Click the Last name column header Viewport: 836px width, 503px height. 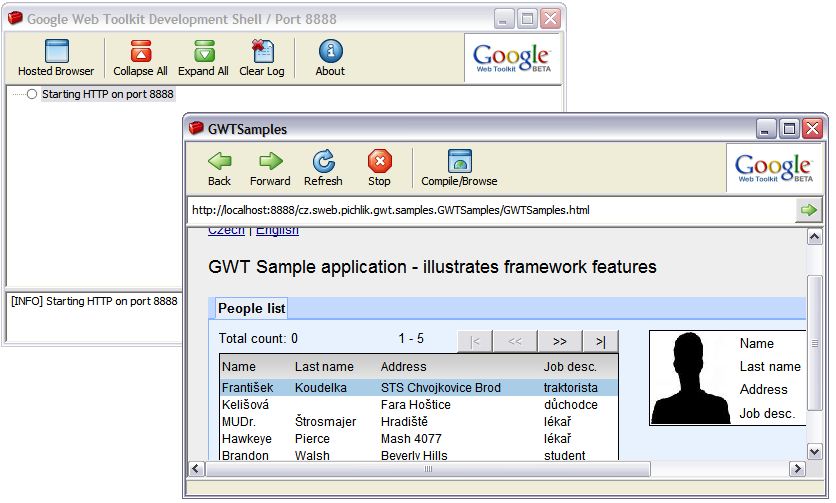click(324, 367)
